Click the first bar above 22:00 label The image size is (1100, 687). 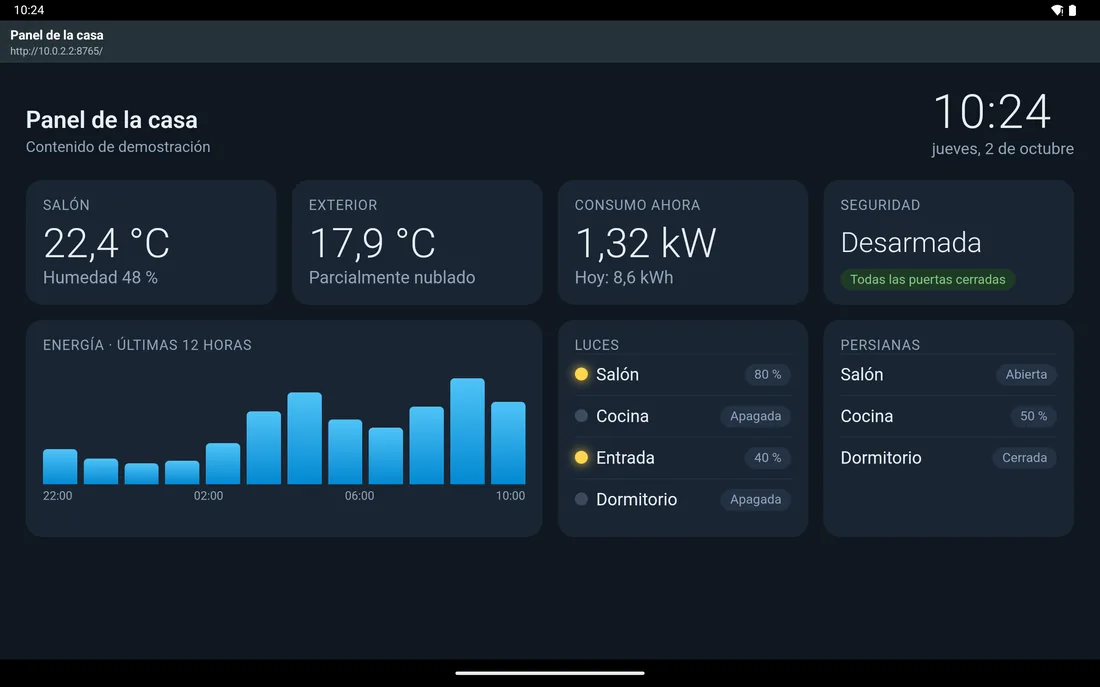pos(60,467)
